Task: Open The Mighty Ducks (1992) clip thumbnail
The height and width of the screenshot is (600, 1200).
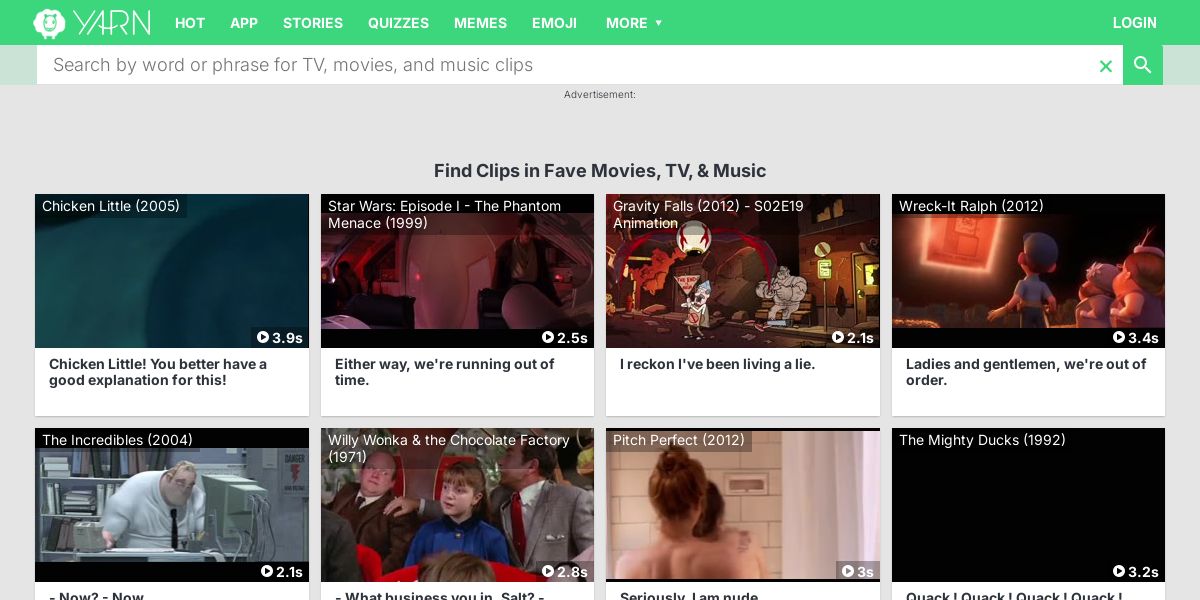Action: pyautogui.click(x=1028, y=505)
